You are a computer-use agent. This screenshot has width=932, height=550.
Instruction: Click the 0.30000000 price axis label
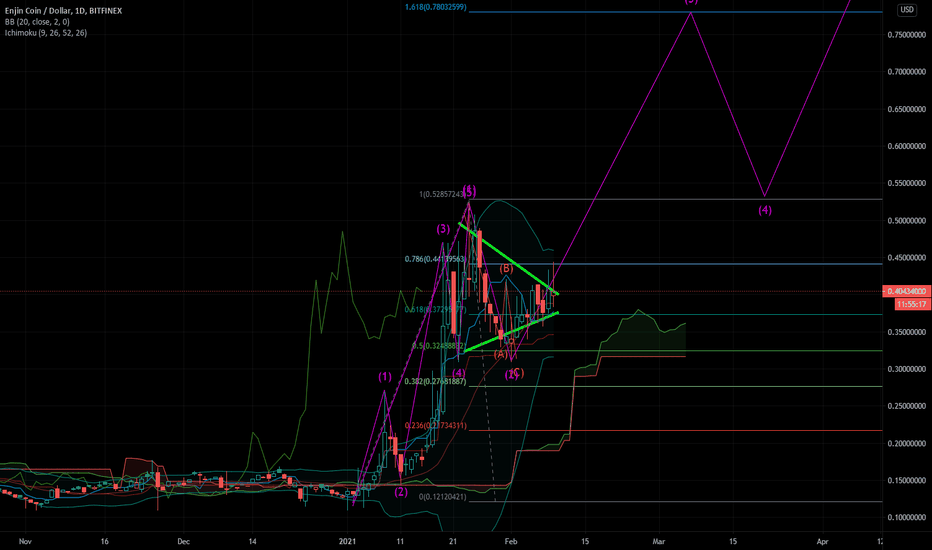click(906, 369)
